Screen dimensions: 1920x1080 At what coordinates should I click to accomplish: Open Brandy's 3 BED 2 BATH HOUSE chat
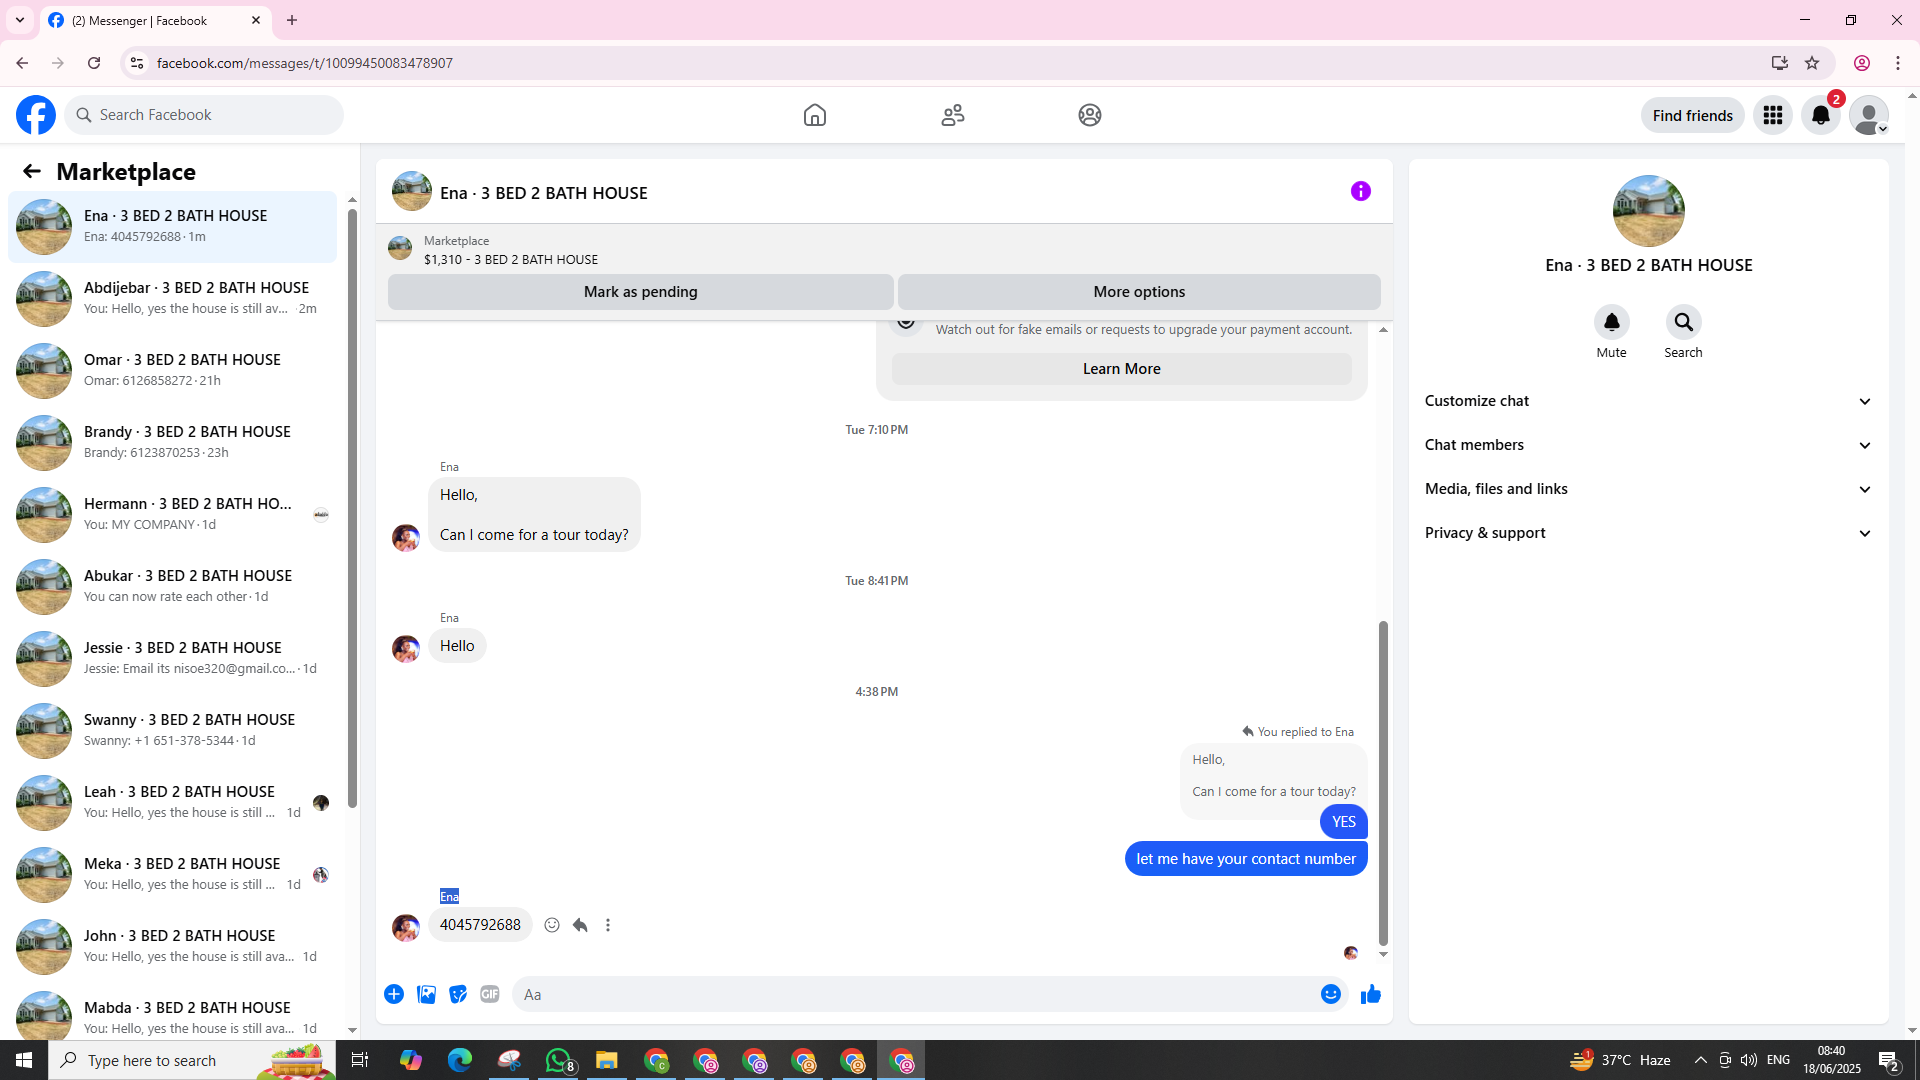172,443
